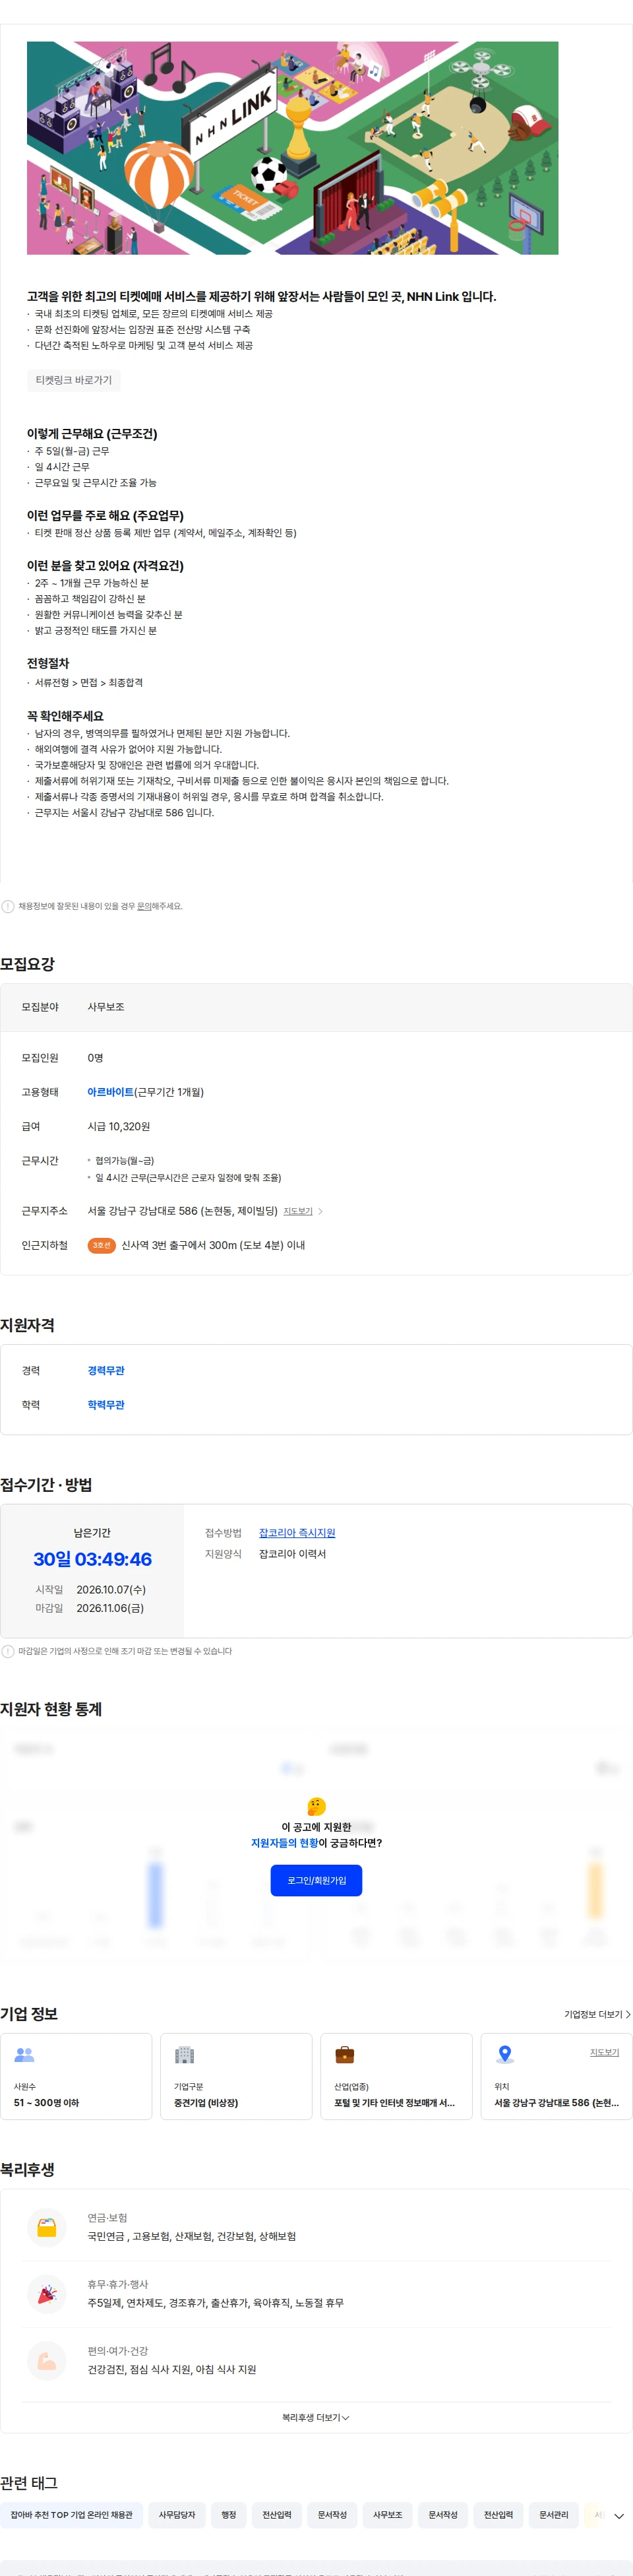This screenshot has width=633, height=2576.
Task: Open the 티켓링크 바로가기 button
Action: [74, 380]
